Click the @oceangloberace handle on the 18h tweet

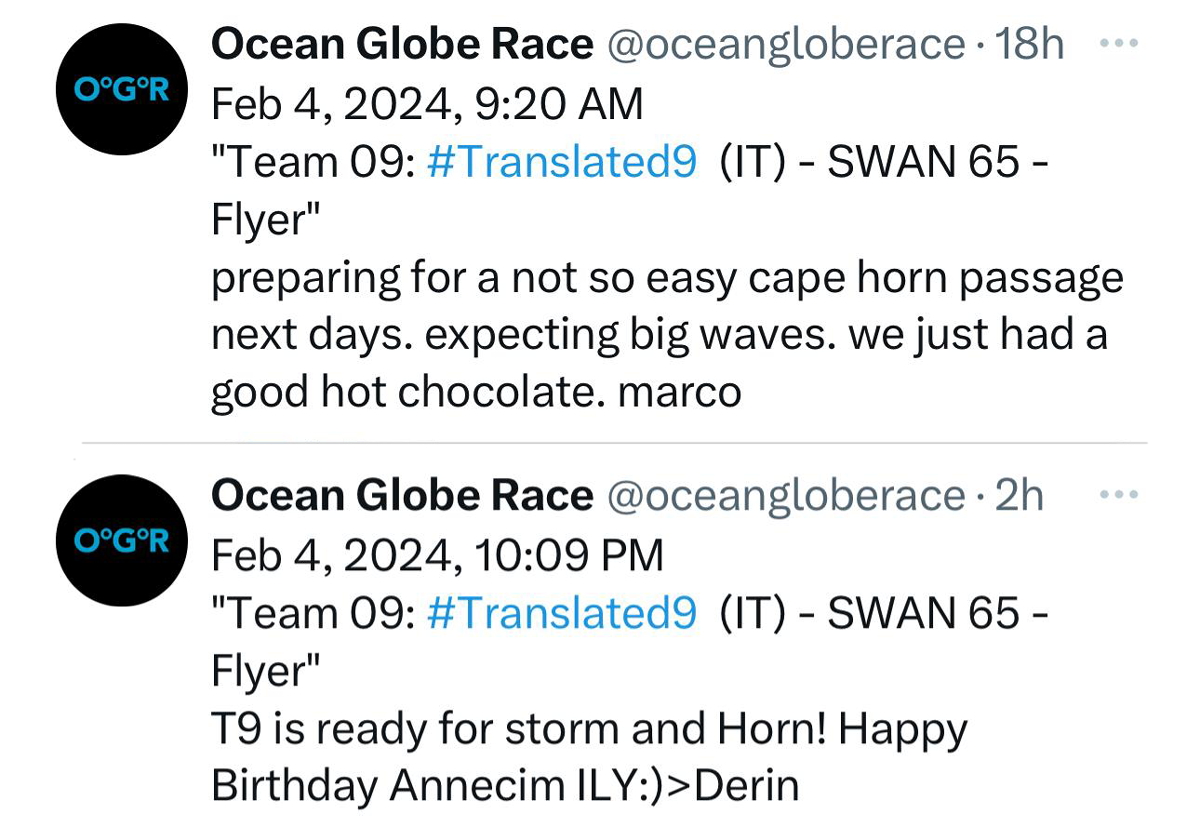point(786,45)
